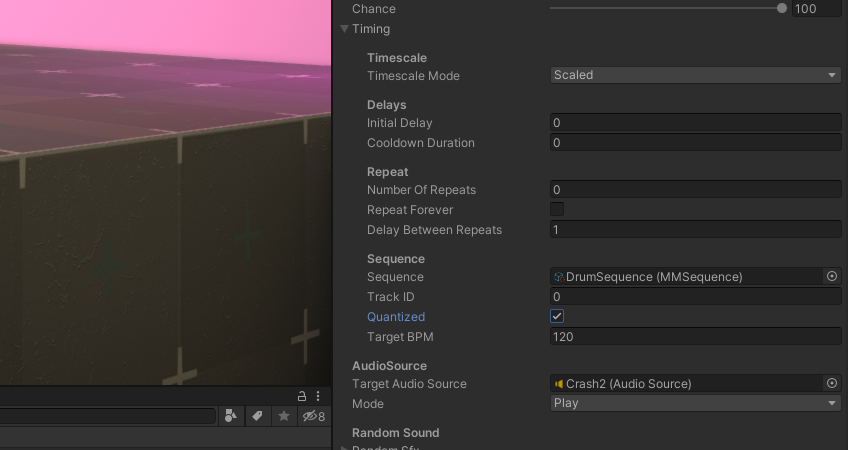Viewport: 848px width, 450px height.
Task: Click the Crash2 (Audio Source) object field
Action: point(687,383)
